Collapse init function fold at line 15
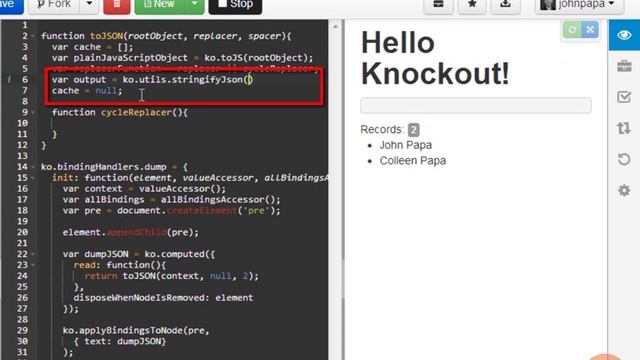Image resolution: width=640 pixels, height=360 pixels. coord(33,178)
